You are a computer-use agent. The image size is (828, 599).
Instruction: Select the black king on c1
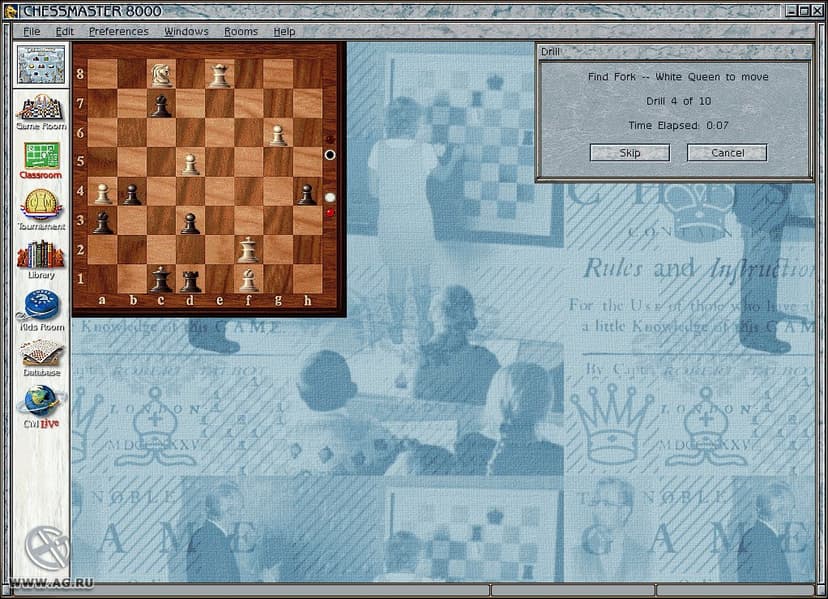[x=161, y=279]
